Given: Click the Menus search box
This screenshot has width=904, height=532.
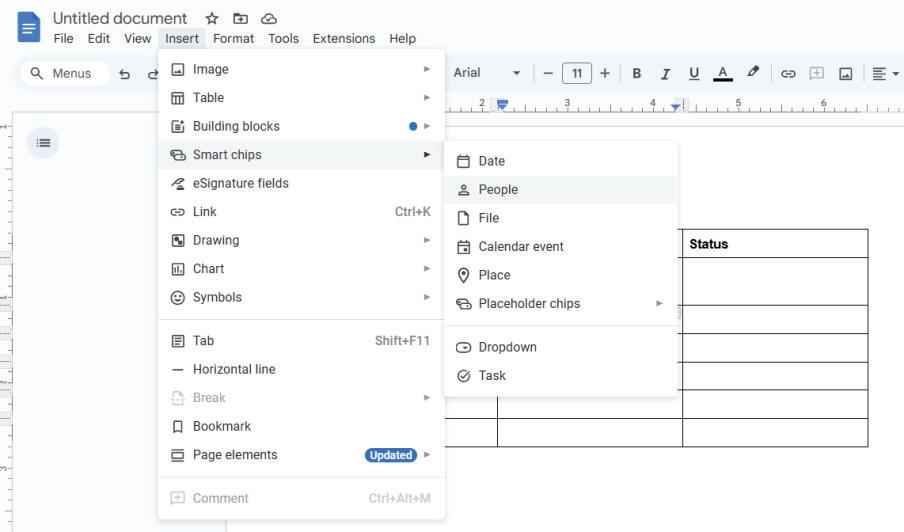Looking at the screenshot, I should pos(62,73).
